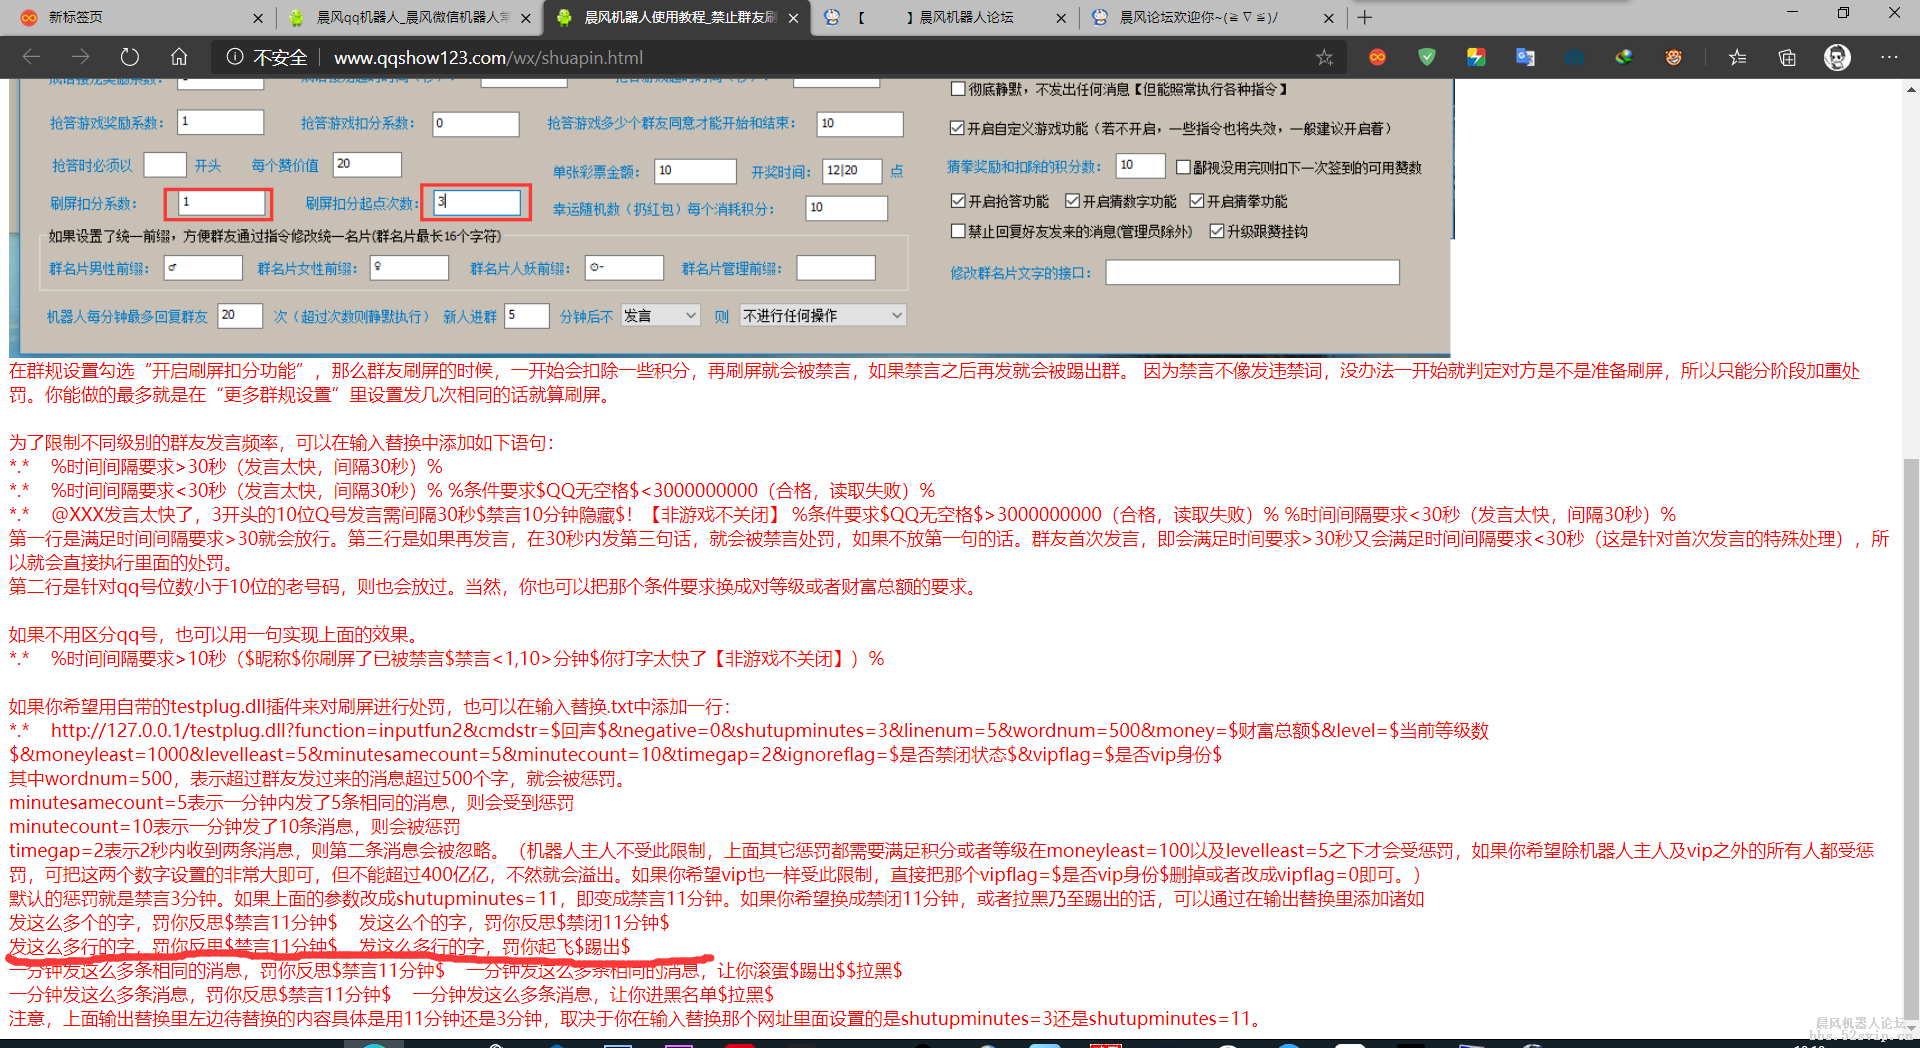Uncheck the 开启抢答功能 checkbox
Screen dimensions: 1920x1048
click(x=958, y=201)
